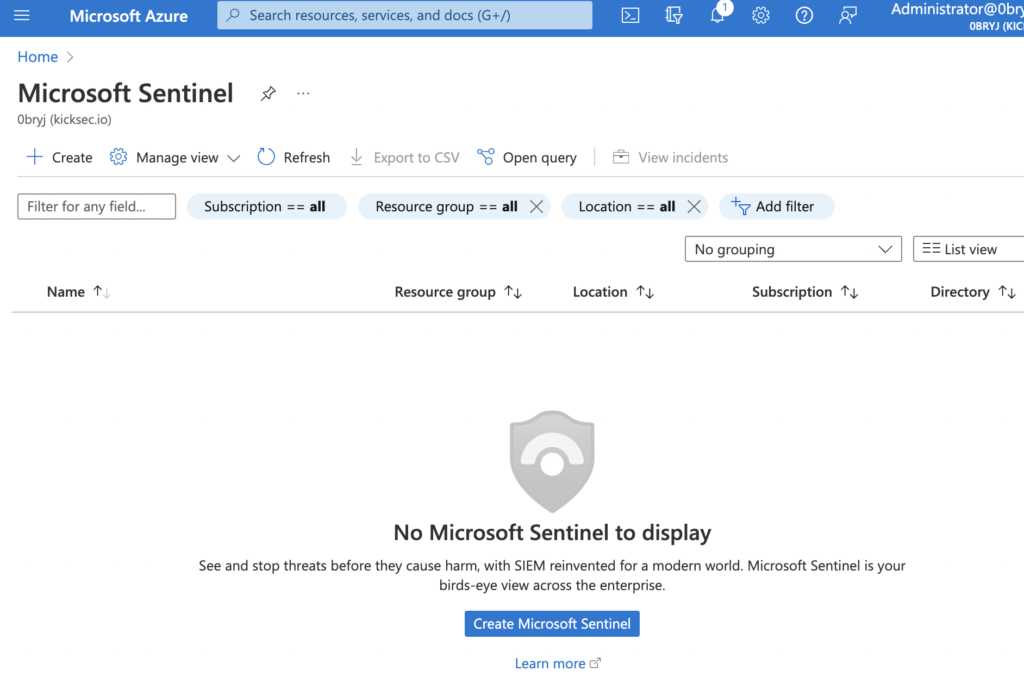Viewport: 1024px width, 677px height.
Task: Open the more options ellipsis beside title
Action: tap(303, 93)
